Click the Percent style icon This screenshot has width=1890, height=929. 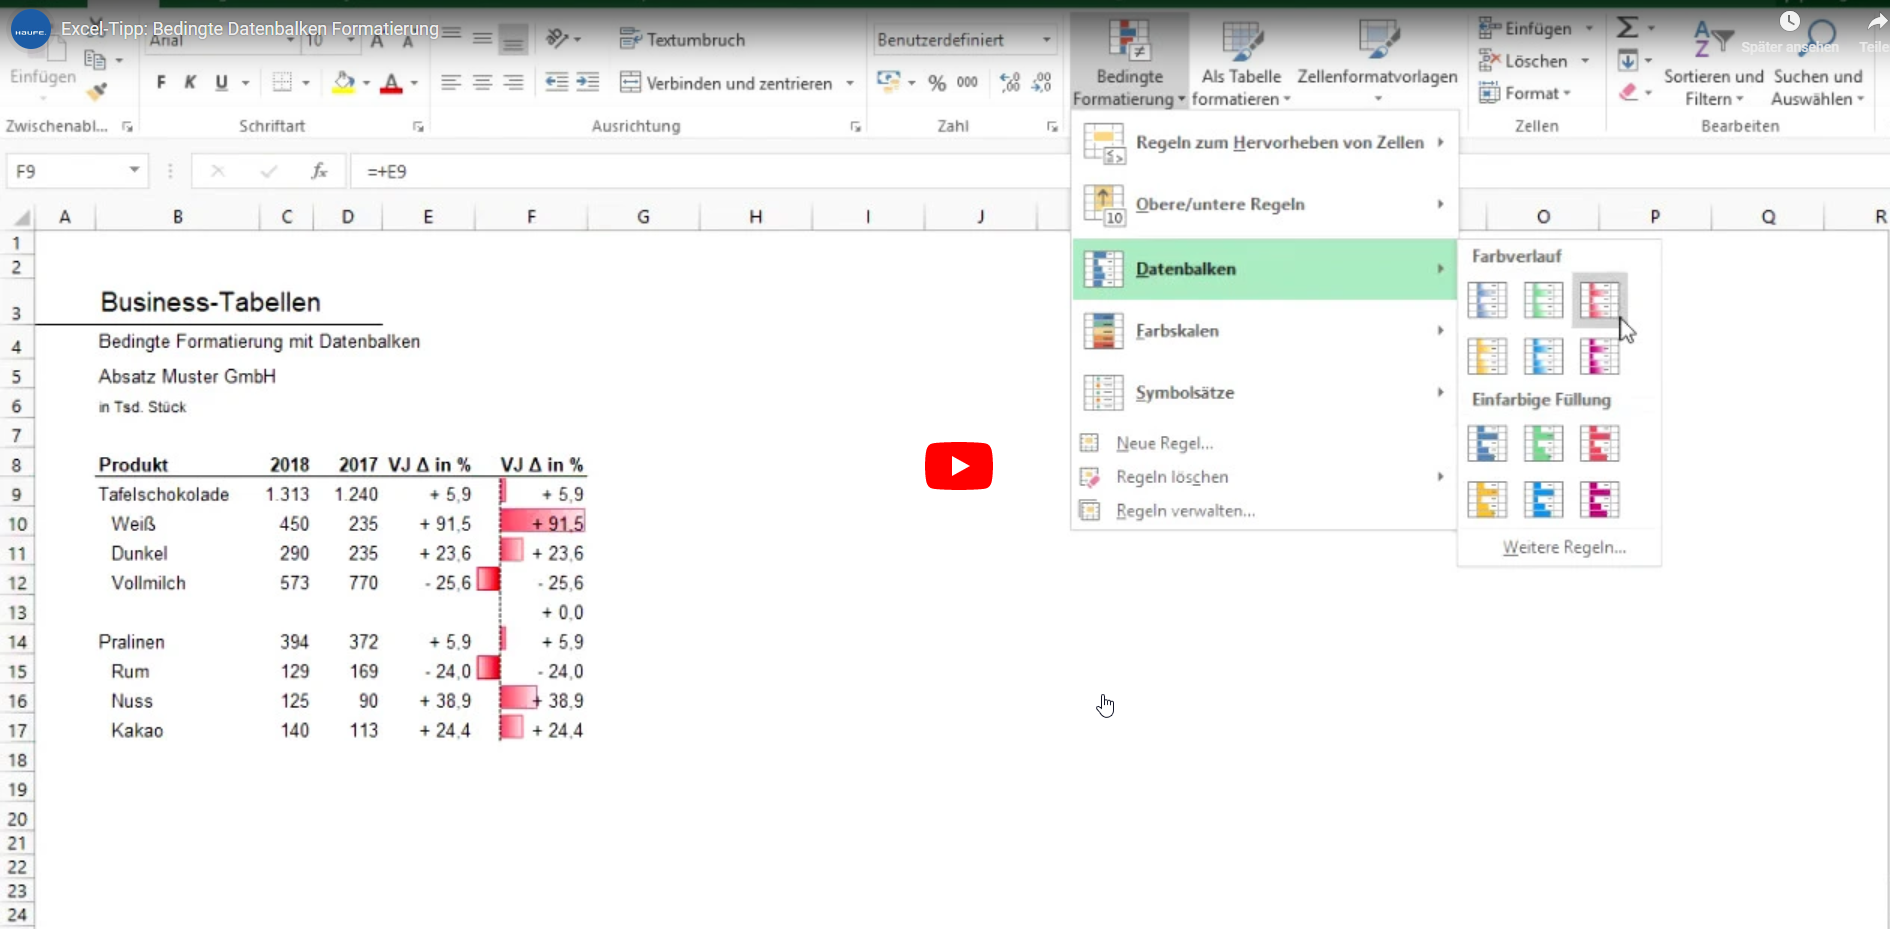click(x=936, y=83)
